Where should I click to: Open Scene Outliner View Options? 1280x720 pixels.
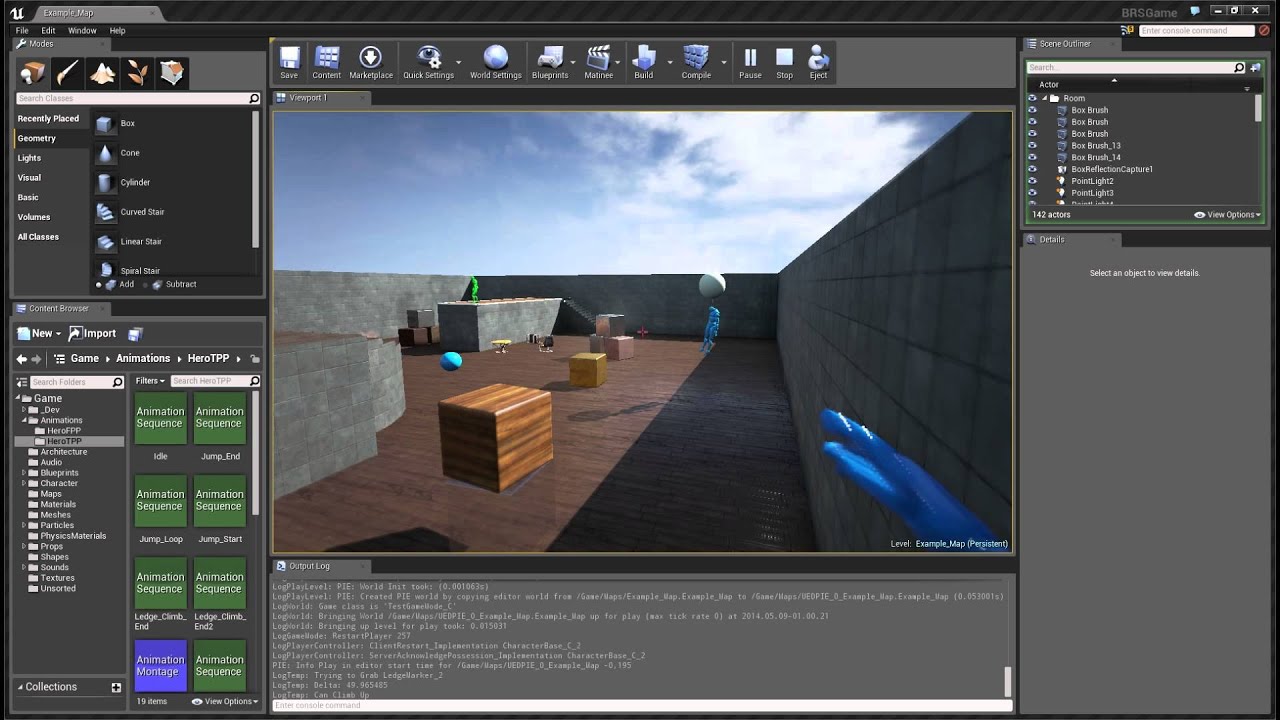click(x=1227, y=215)
